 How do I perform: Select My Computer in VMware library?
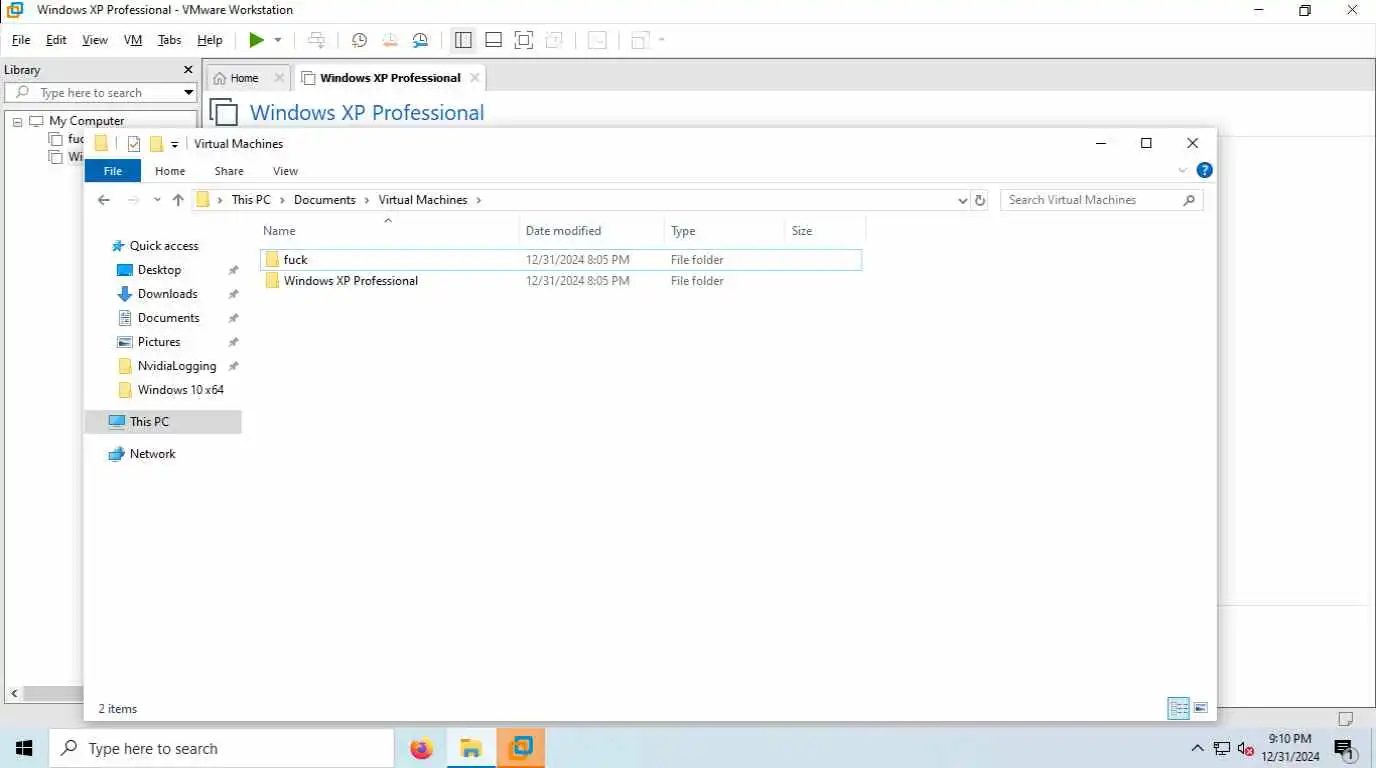(86, 121)
